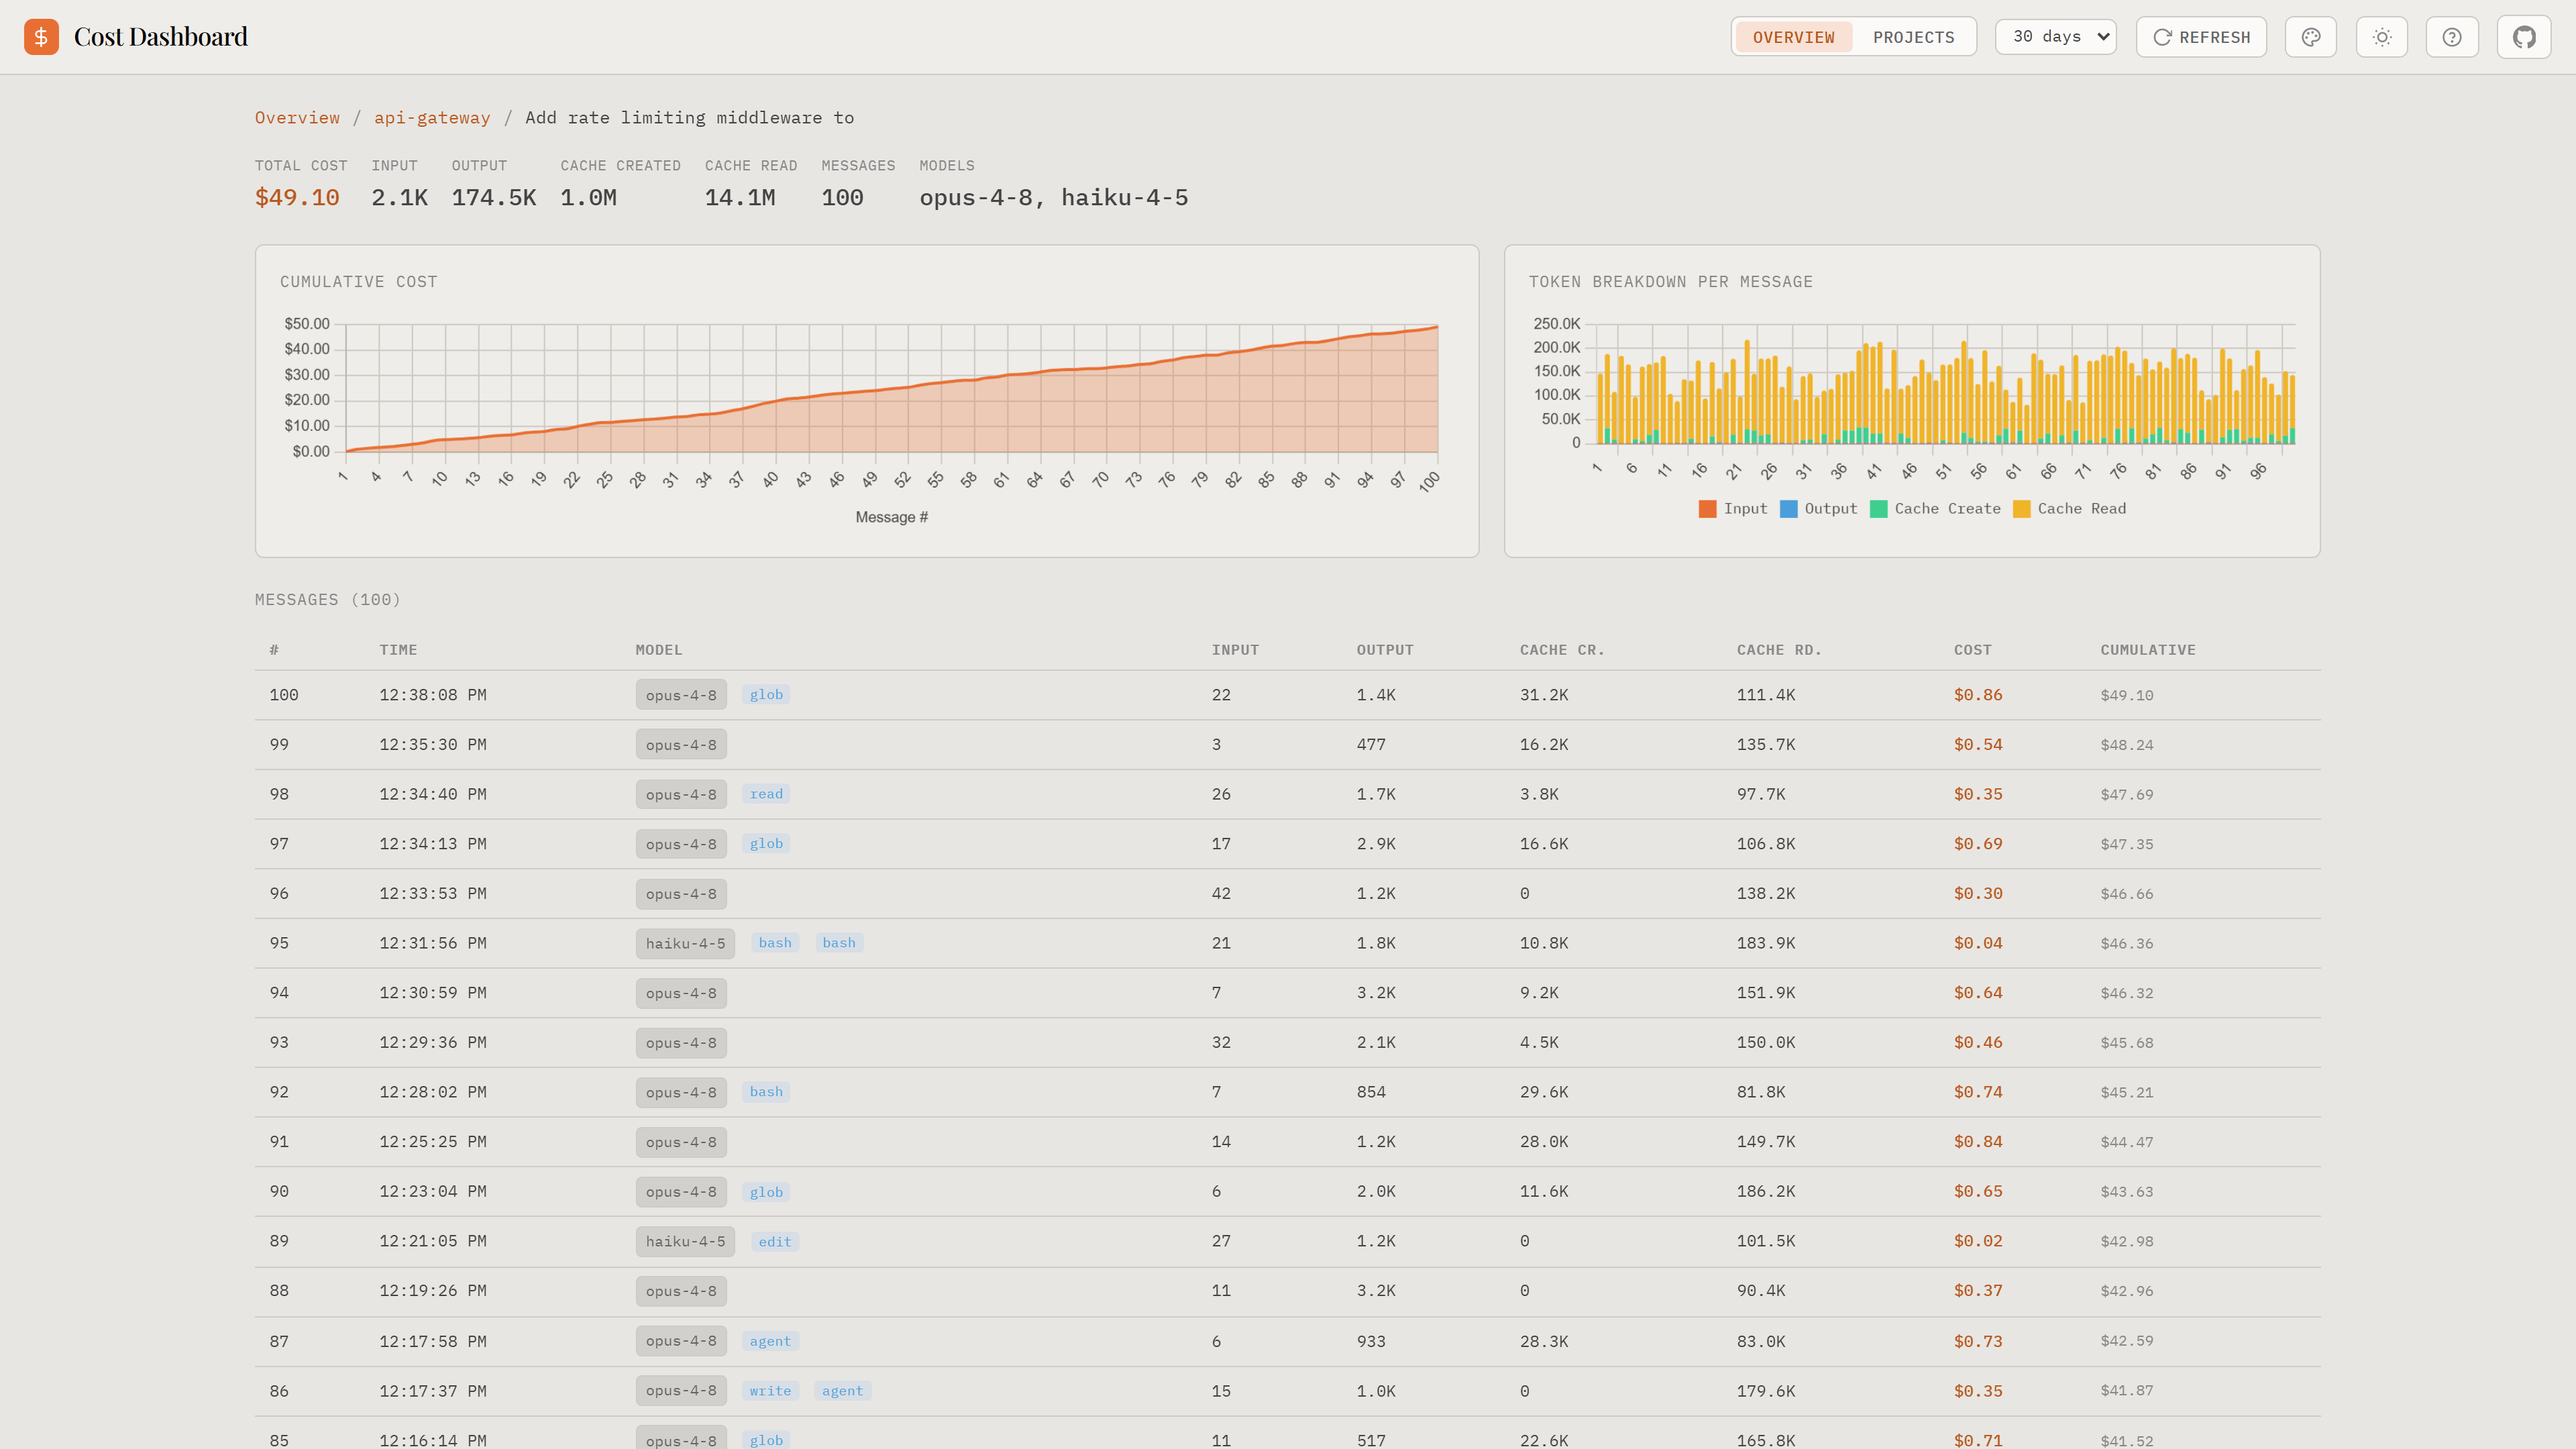Viewport: 2576px width, 1449px height.
Task: Click cumulative $48.24 in row 99
Action: 2126,745
